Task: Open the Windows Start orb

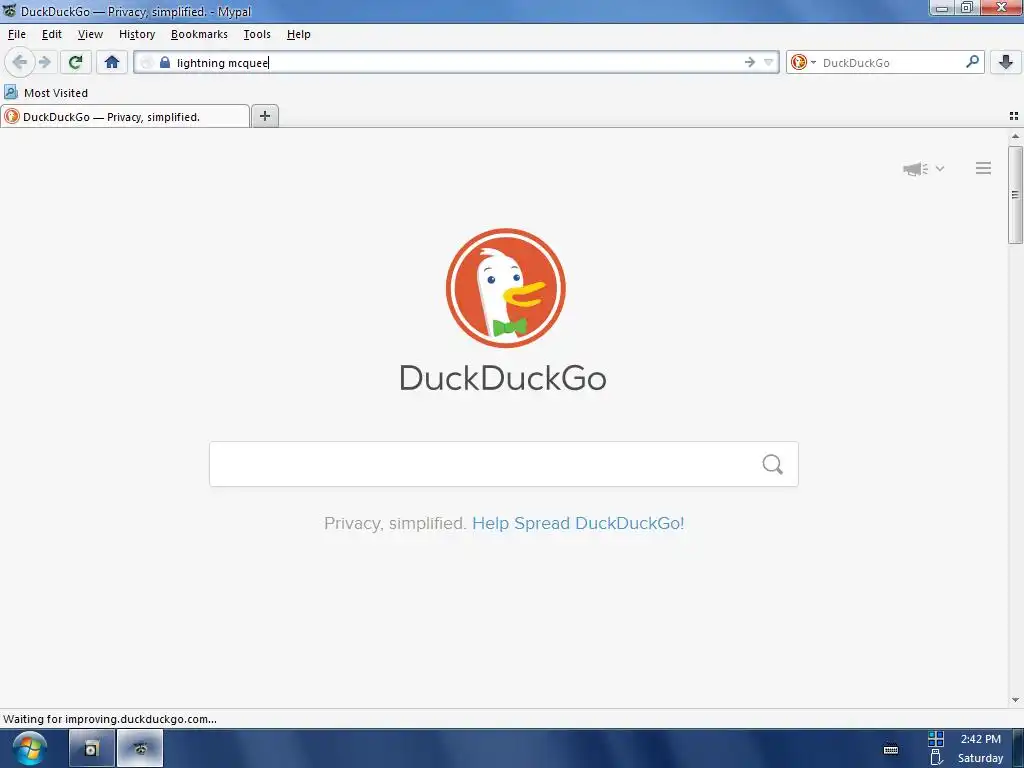Action: click(29, 748)
